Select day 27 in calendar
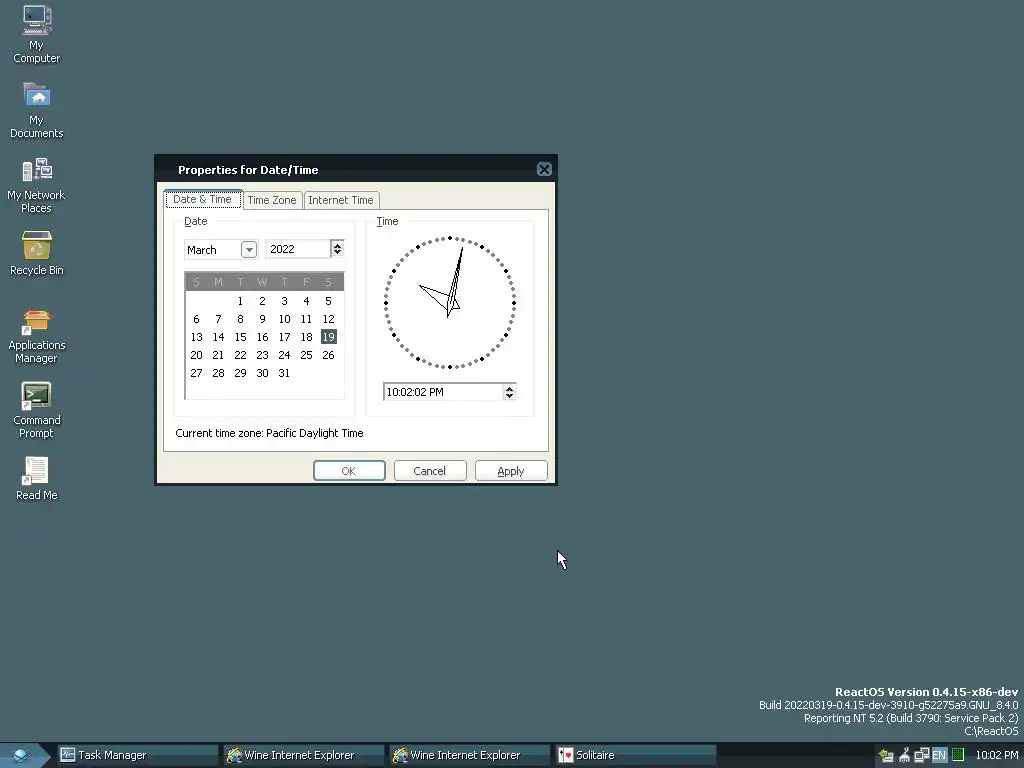 (197, 373)
